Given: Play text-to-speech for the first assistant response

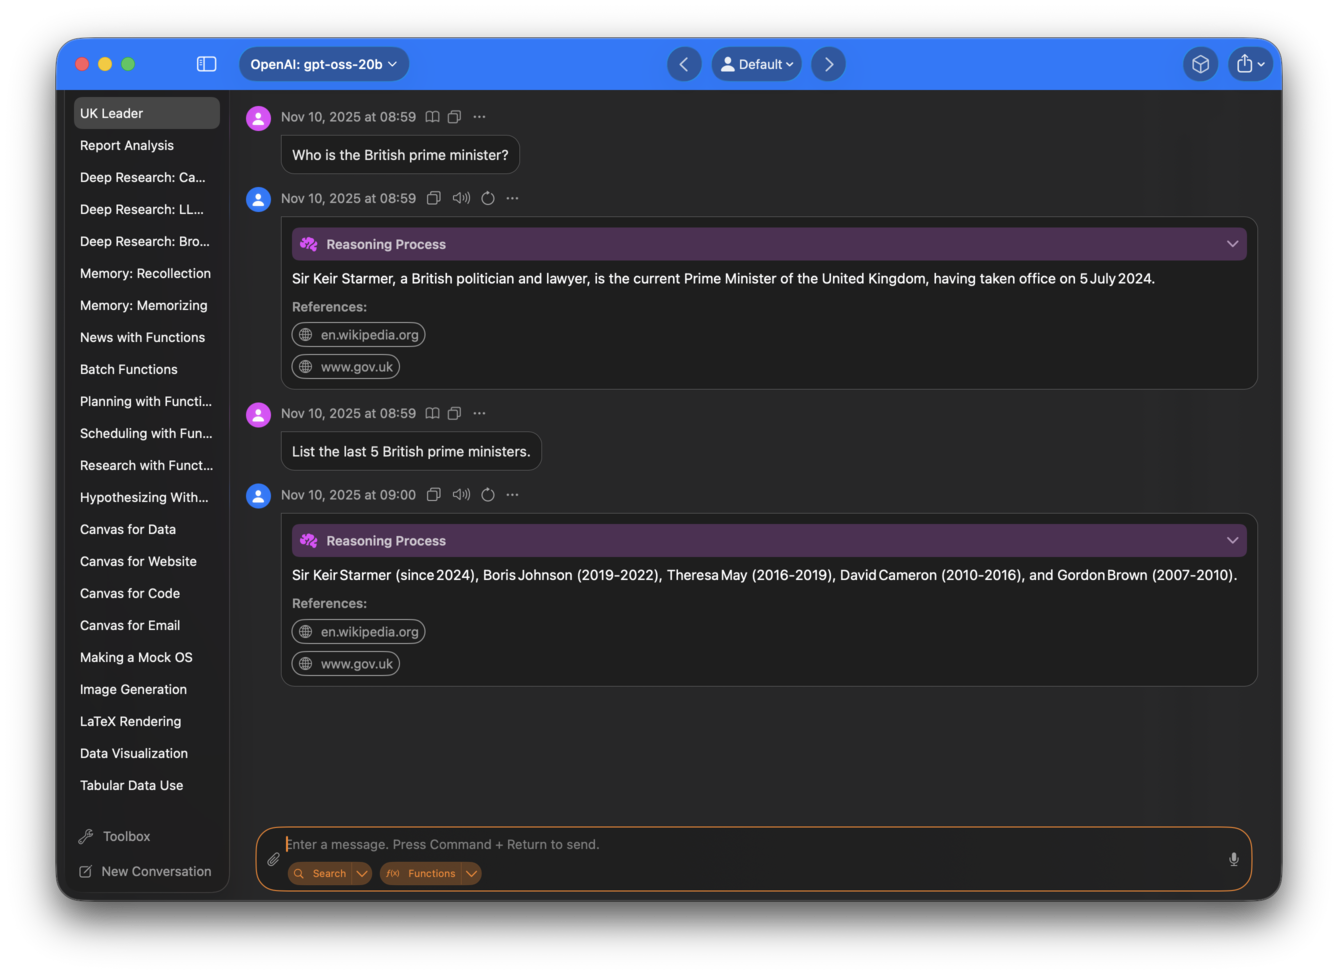Looking at the screenshot, I should 461,198.
